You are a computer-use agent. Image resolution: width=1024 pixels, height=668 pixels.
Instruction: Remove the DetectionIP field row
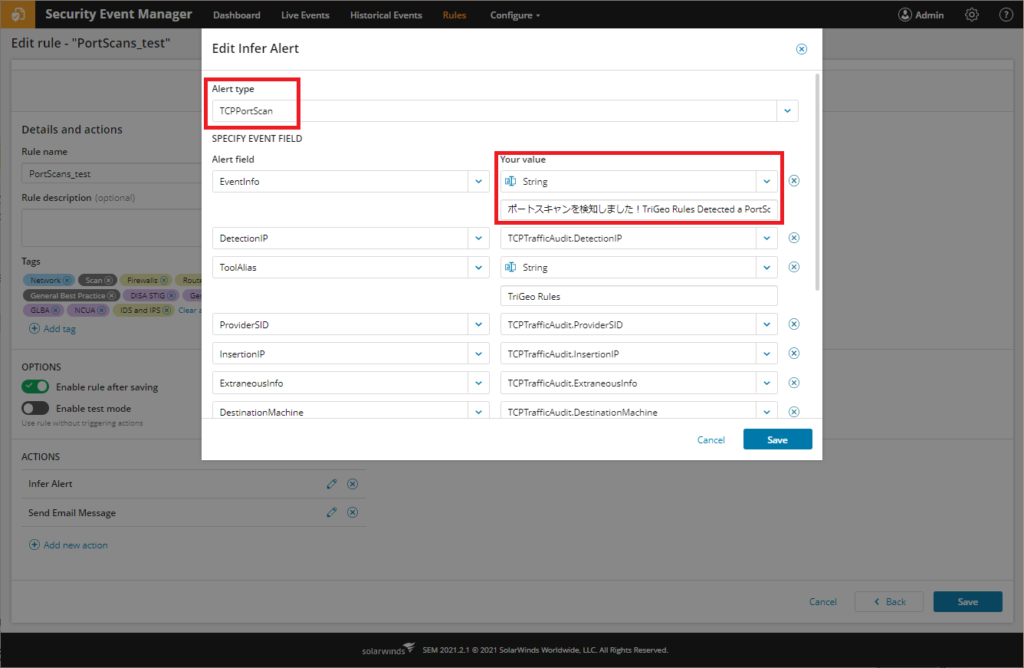(794, 238)
